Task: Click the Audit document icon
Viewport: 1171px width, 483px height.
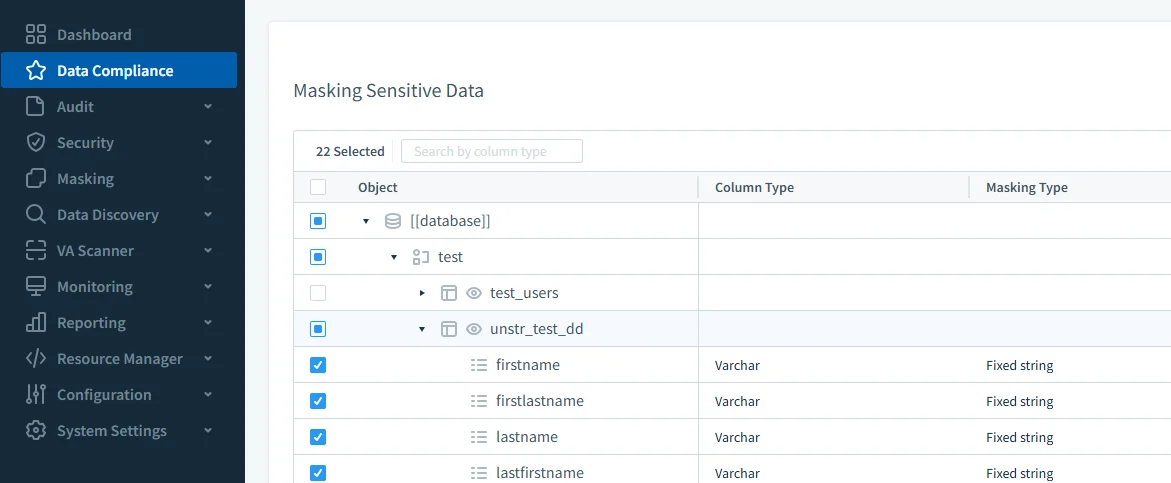Action: (x=36, y=107)
